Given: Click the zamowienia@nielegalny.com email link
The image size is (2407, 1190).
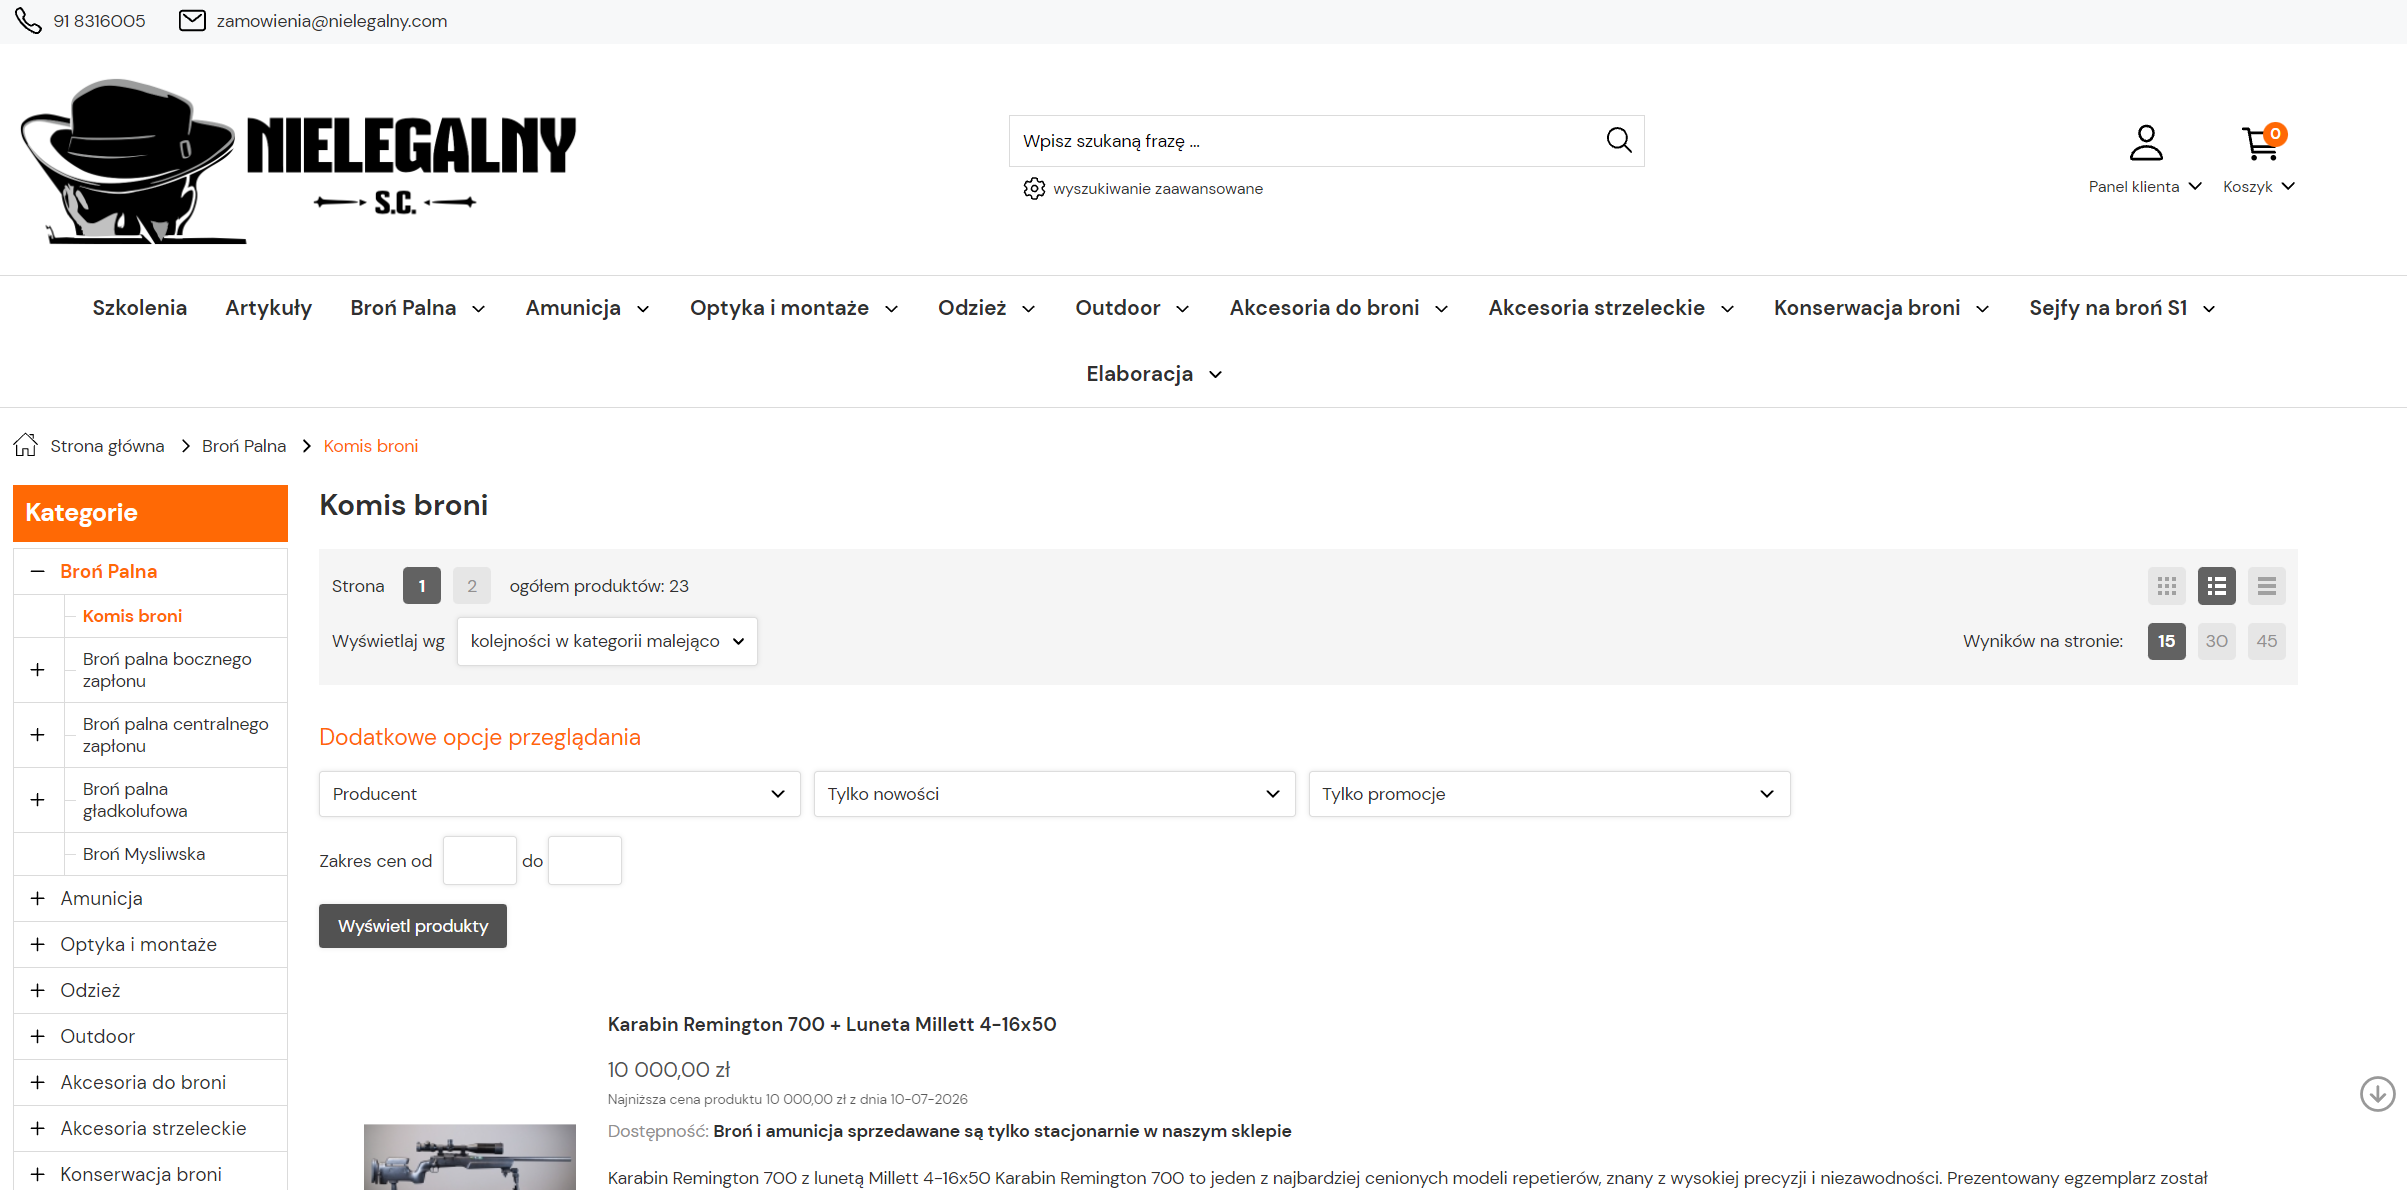Looking at the screenshot, I should (x=332, y=21).
